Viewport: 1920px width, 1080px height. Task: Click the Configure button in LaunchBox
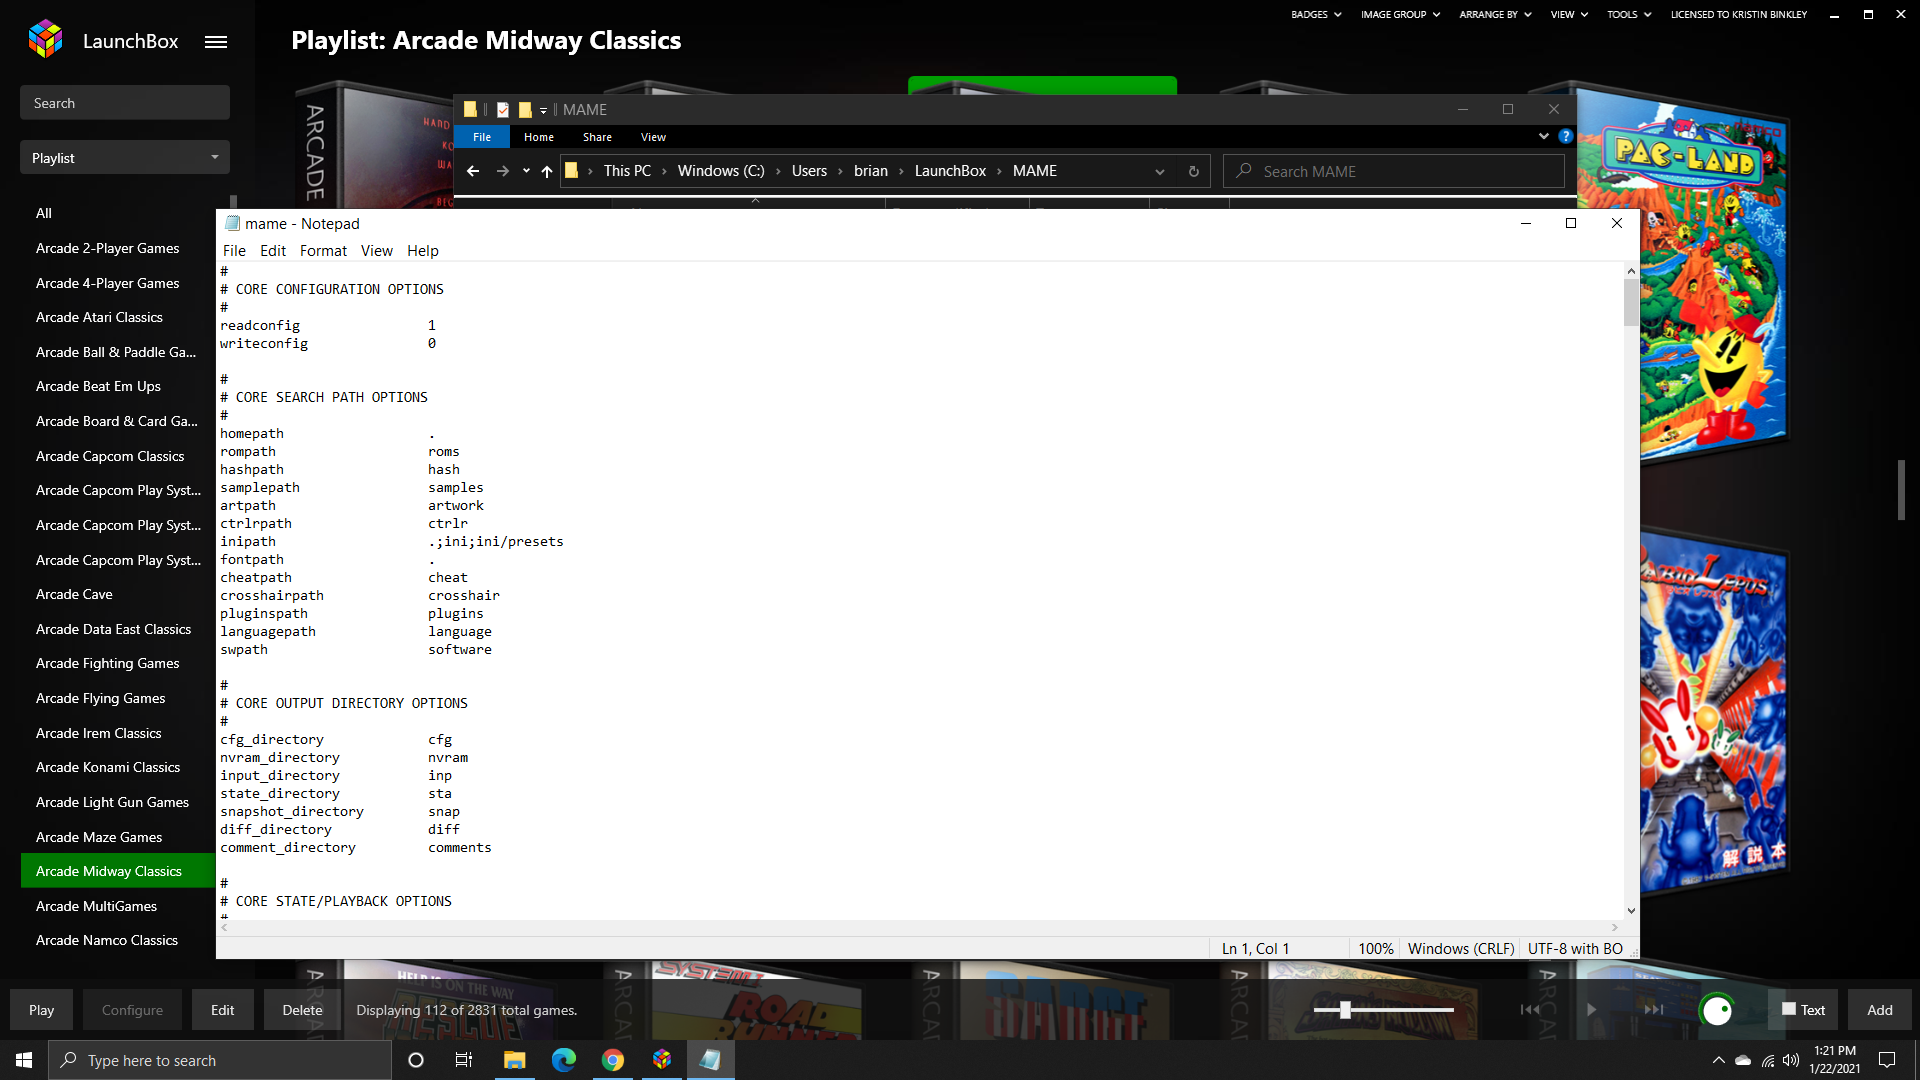point(132,1010)
